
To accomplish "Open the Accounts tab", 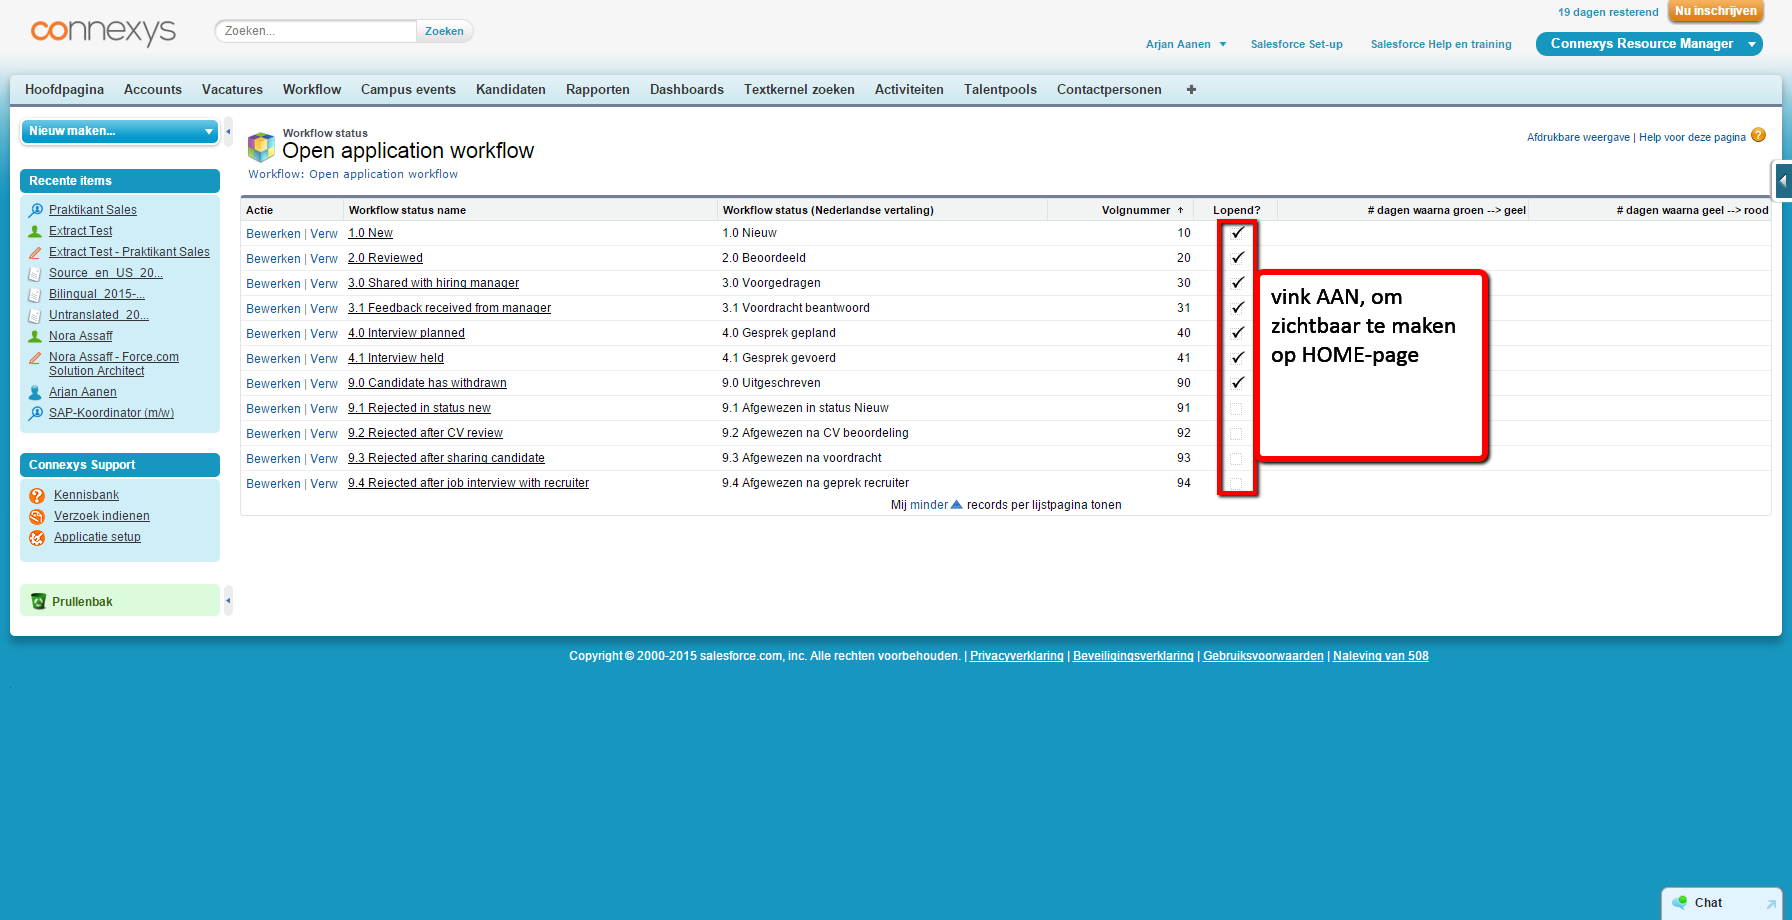I will coord(153,89).
